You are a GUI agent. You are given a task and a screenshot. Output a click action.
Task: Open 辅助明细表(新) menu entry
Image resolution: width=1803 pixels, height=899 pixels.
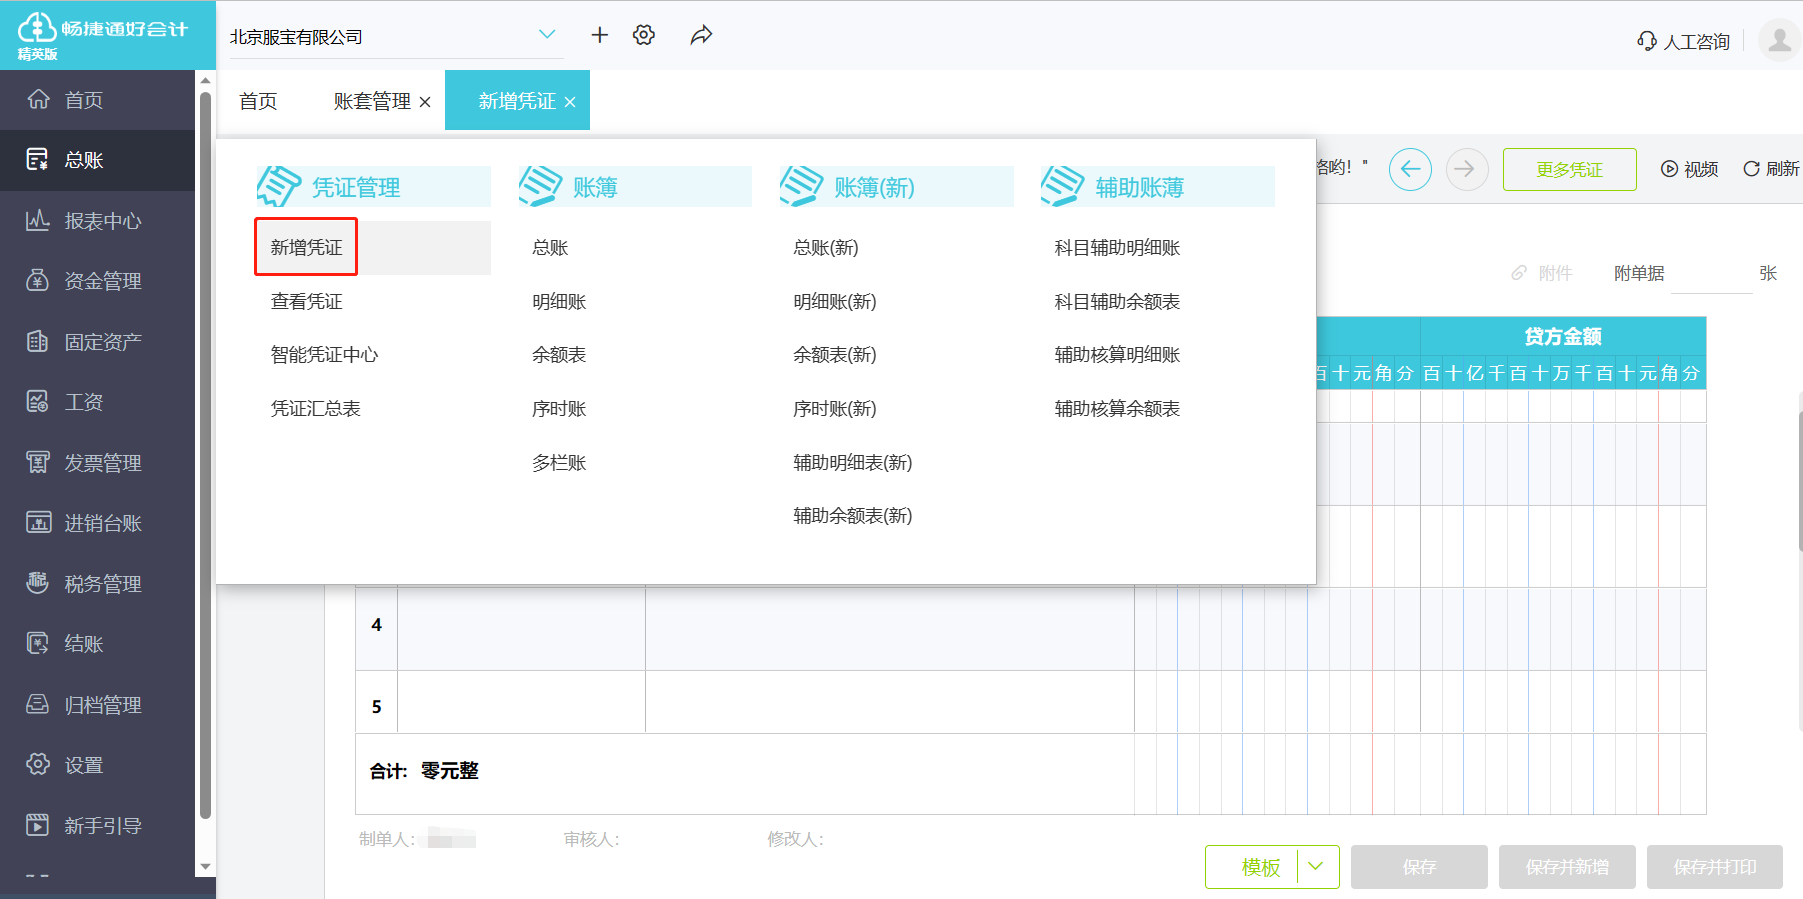click(853, 462)
